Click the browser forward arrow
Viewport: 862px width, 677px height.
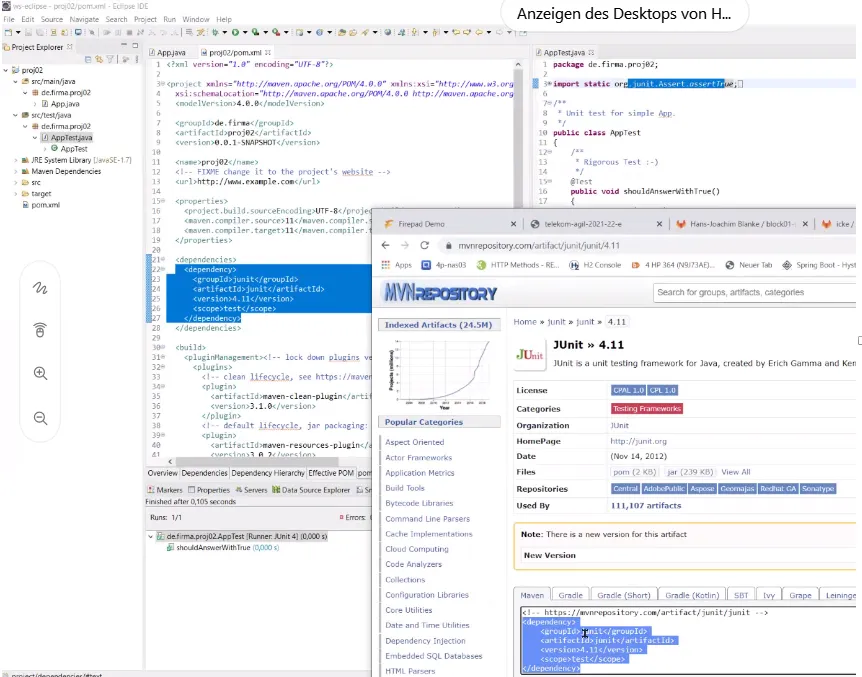point(405,245)
